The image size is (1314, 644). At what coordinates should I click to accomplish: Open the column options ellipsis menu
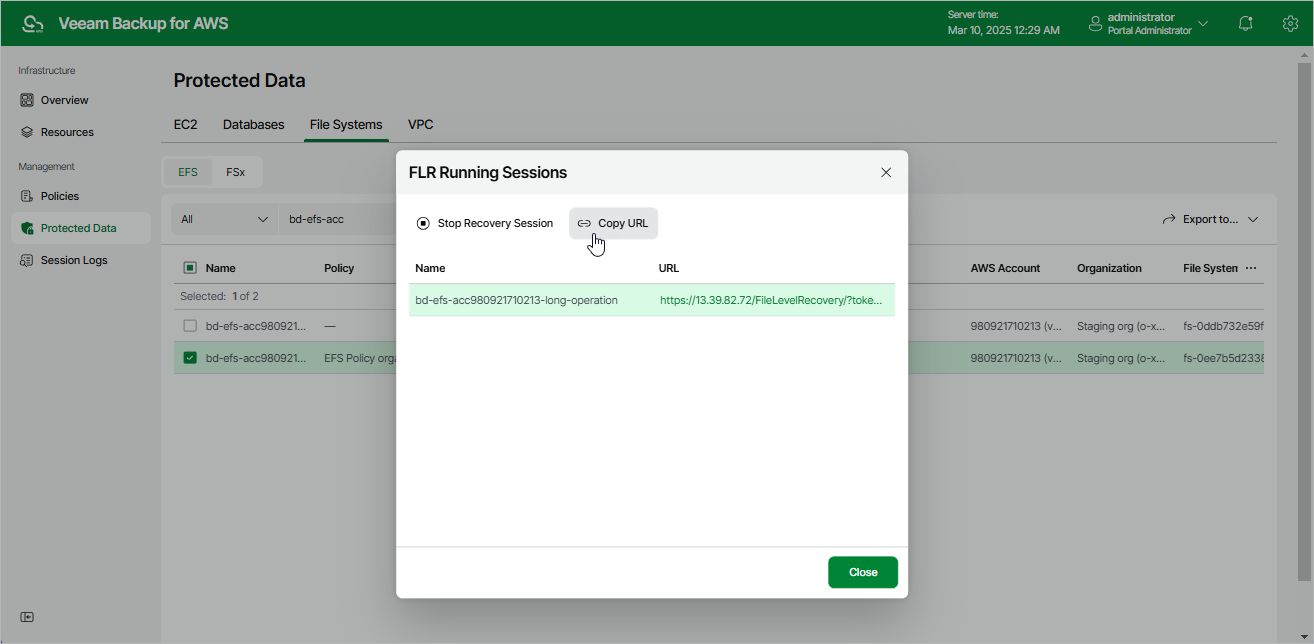pyautogui.click(x=1251, y=268)
